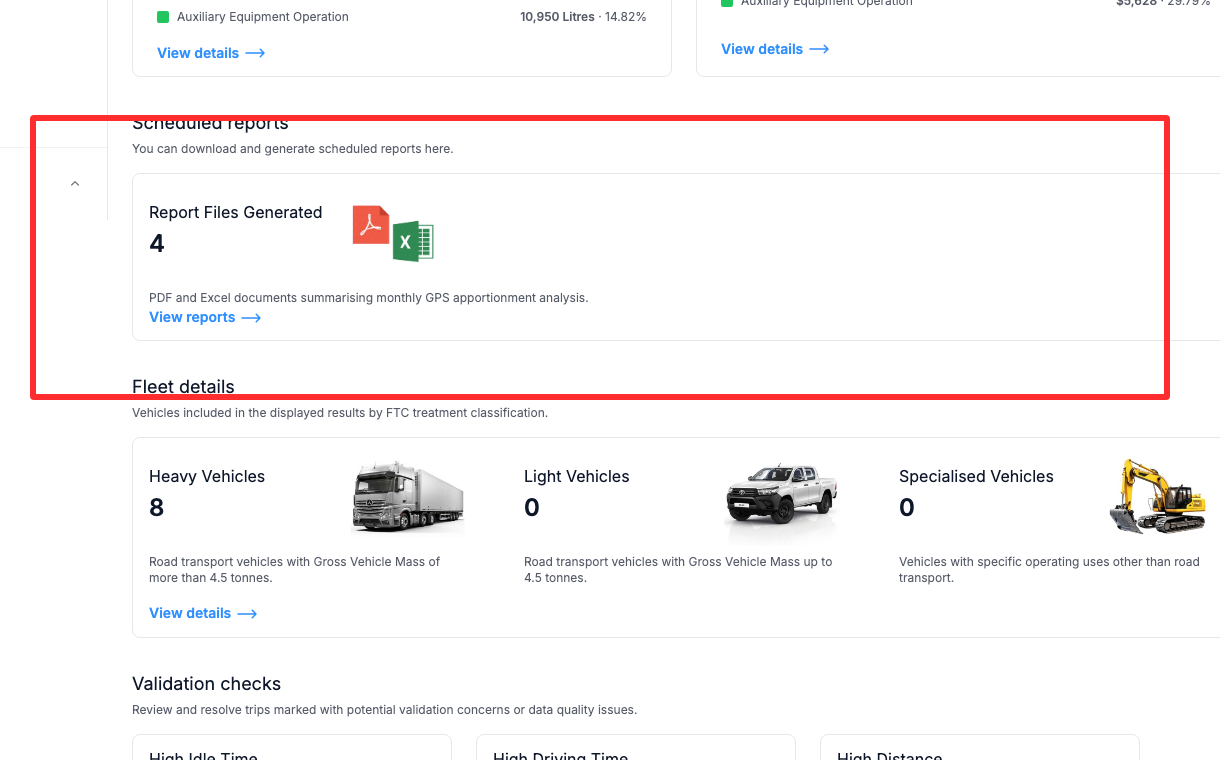
Task: Open View details under Heavy Vehicles
Action: pyautogui.click(x=190, y=613)
